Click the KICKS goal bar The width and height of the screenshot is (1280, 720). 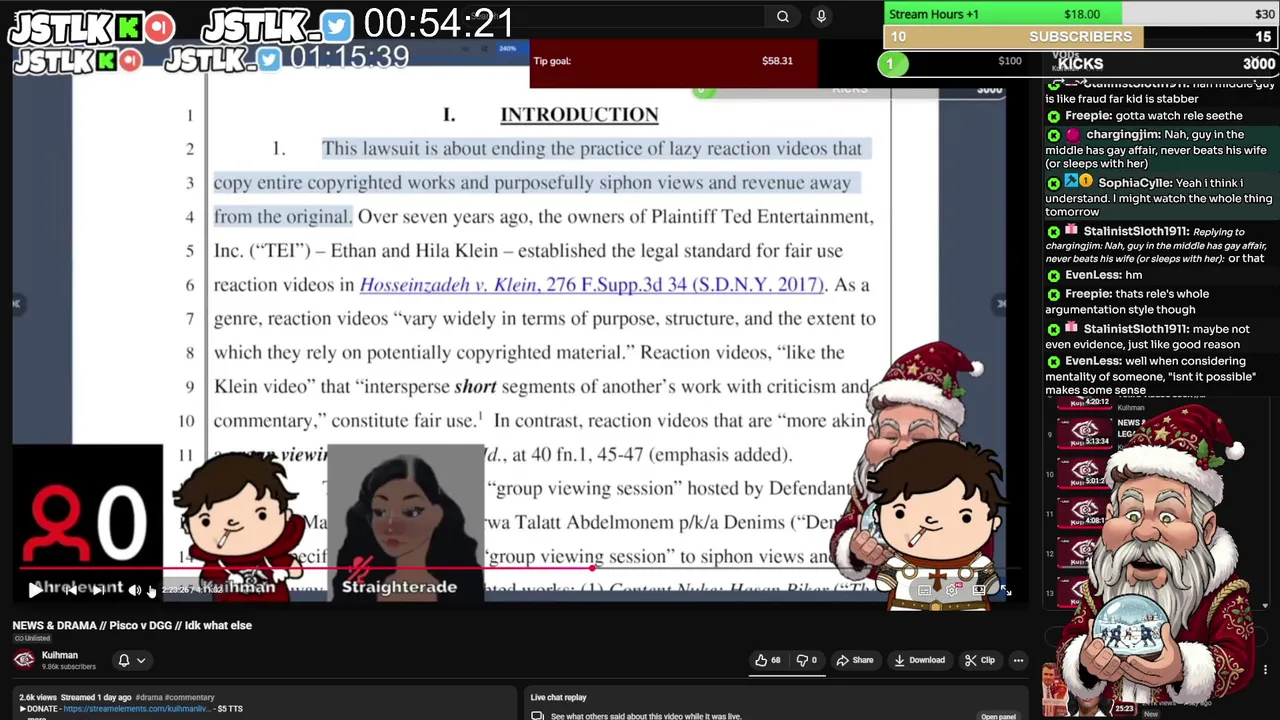pyautogui.click(x=1078, y=64)
